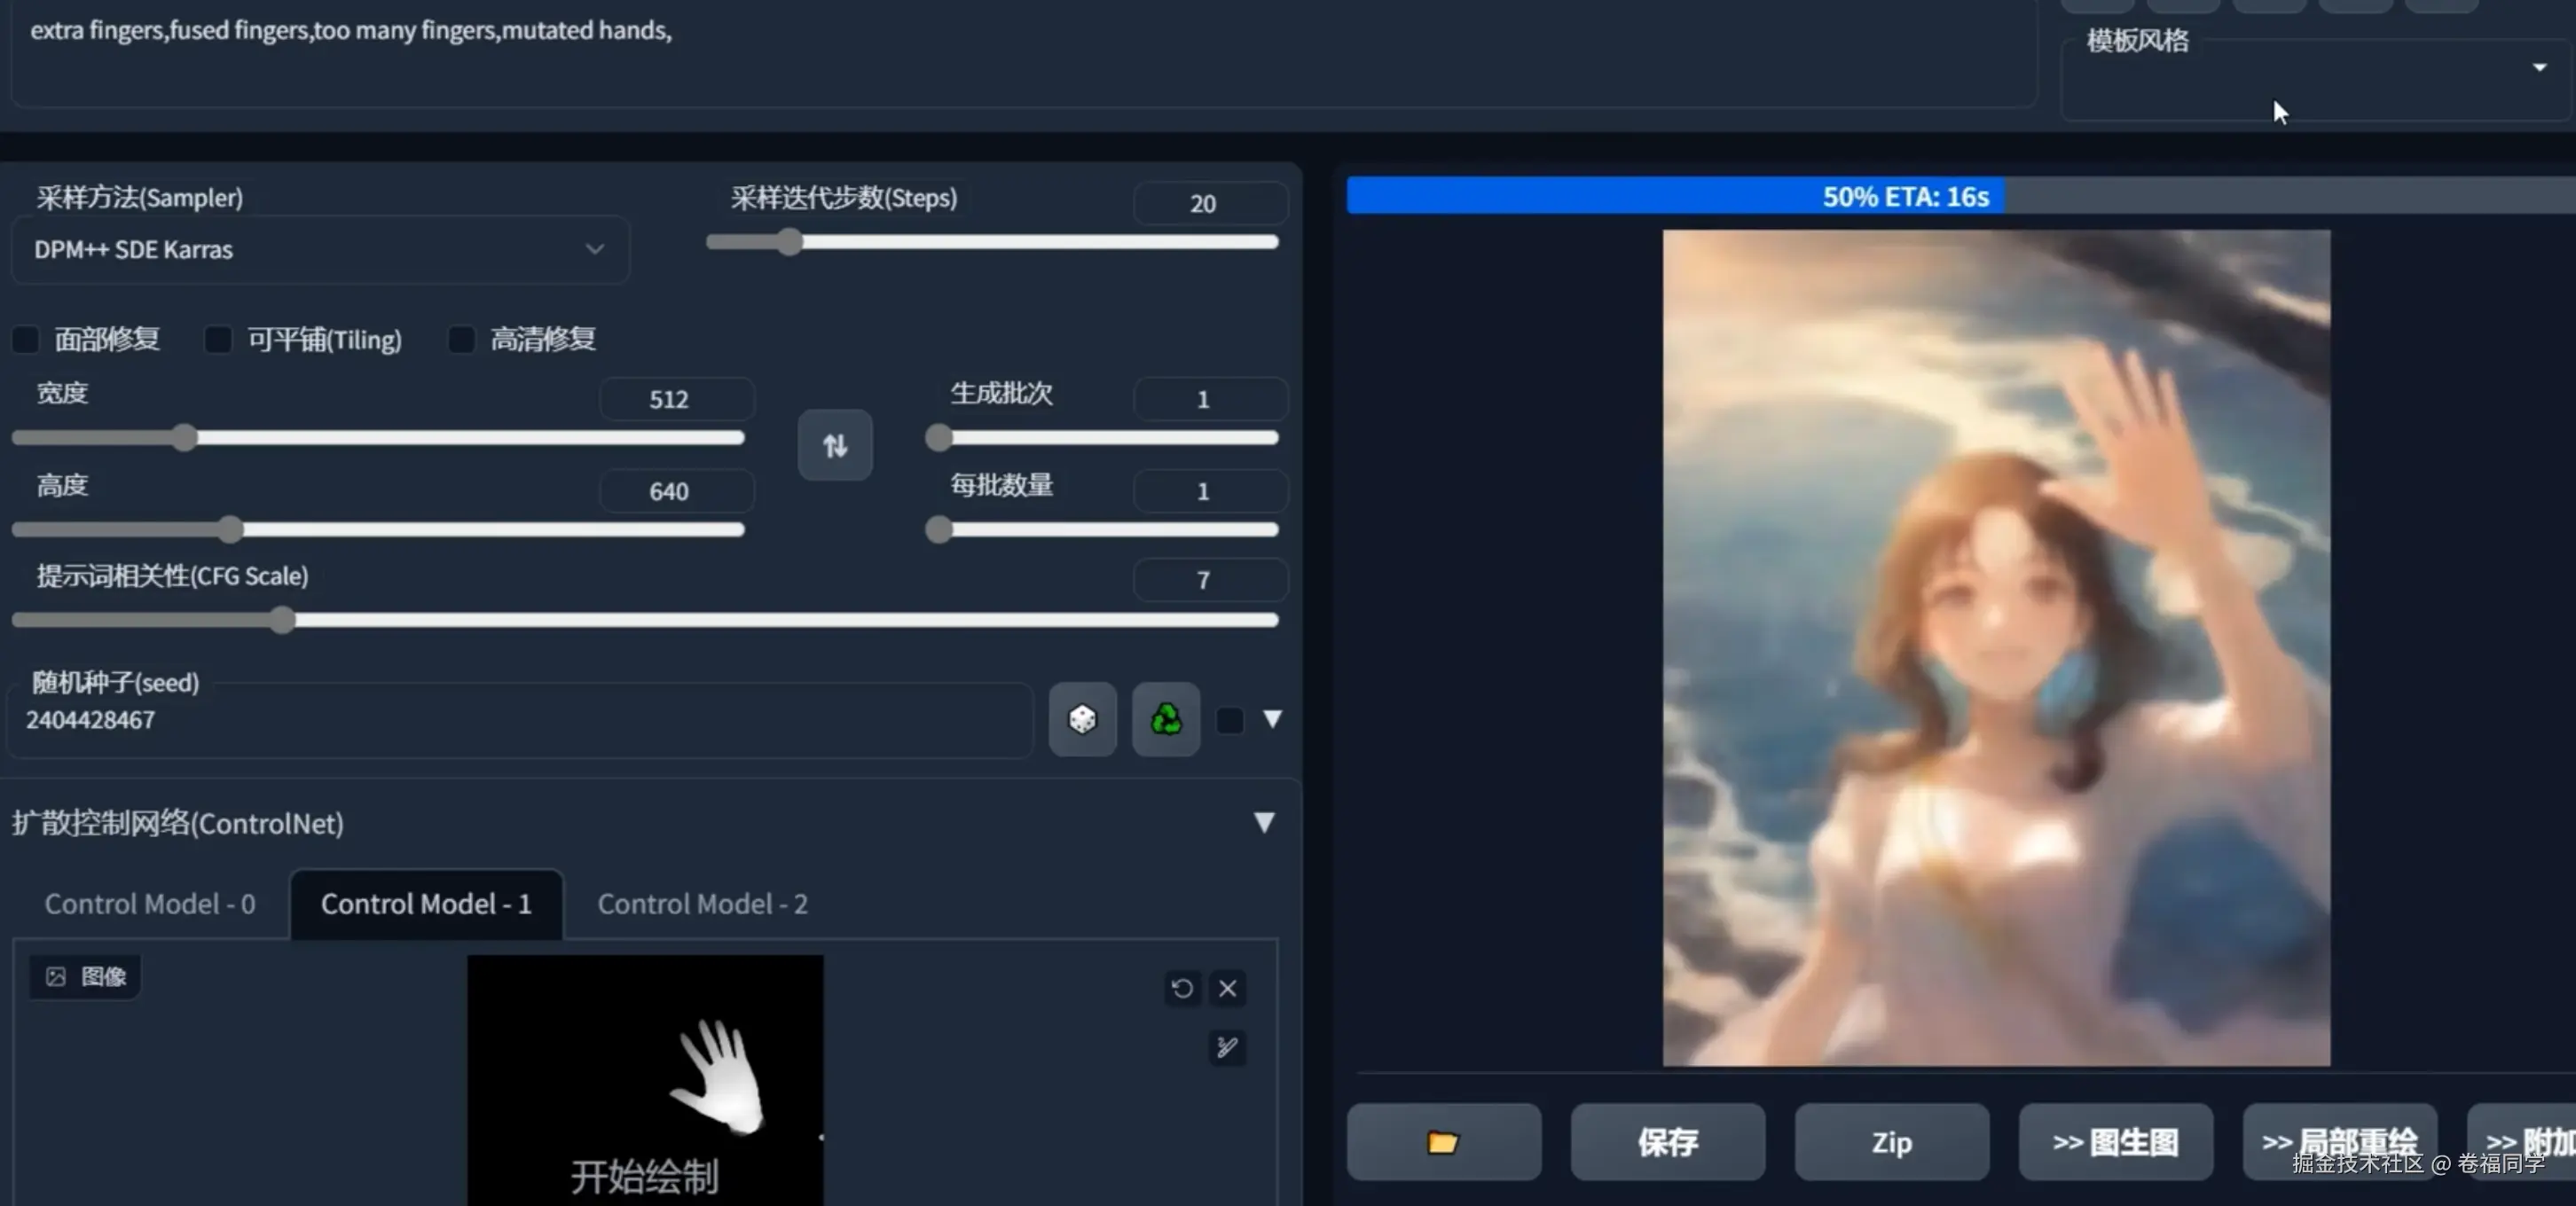Enable the 面部修复 checkbox

tap(26, 339)
